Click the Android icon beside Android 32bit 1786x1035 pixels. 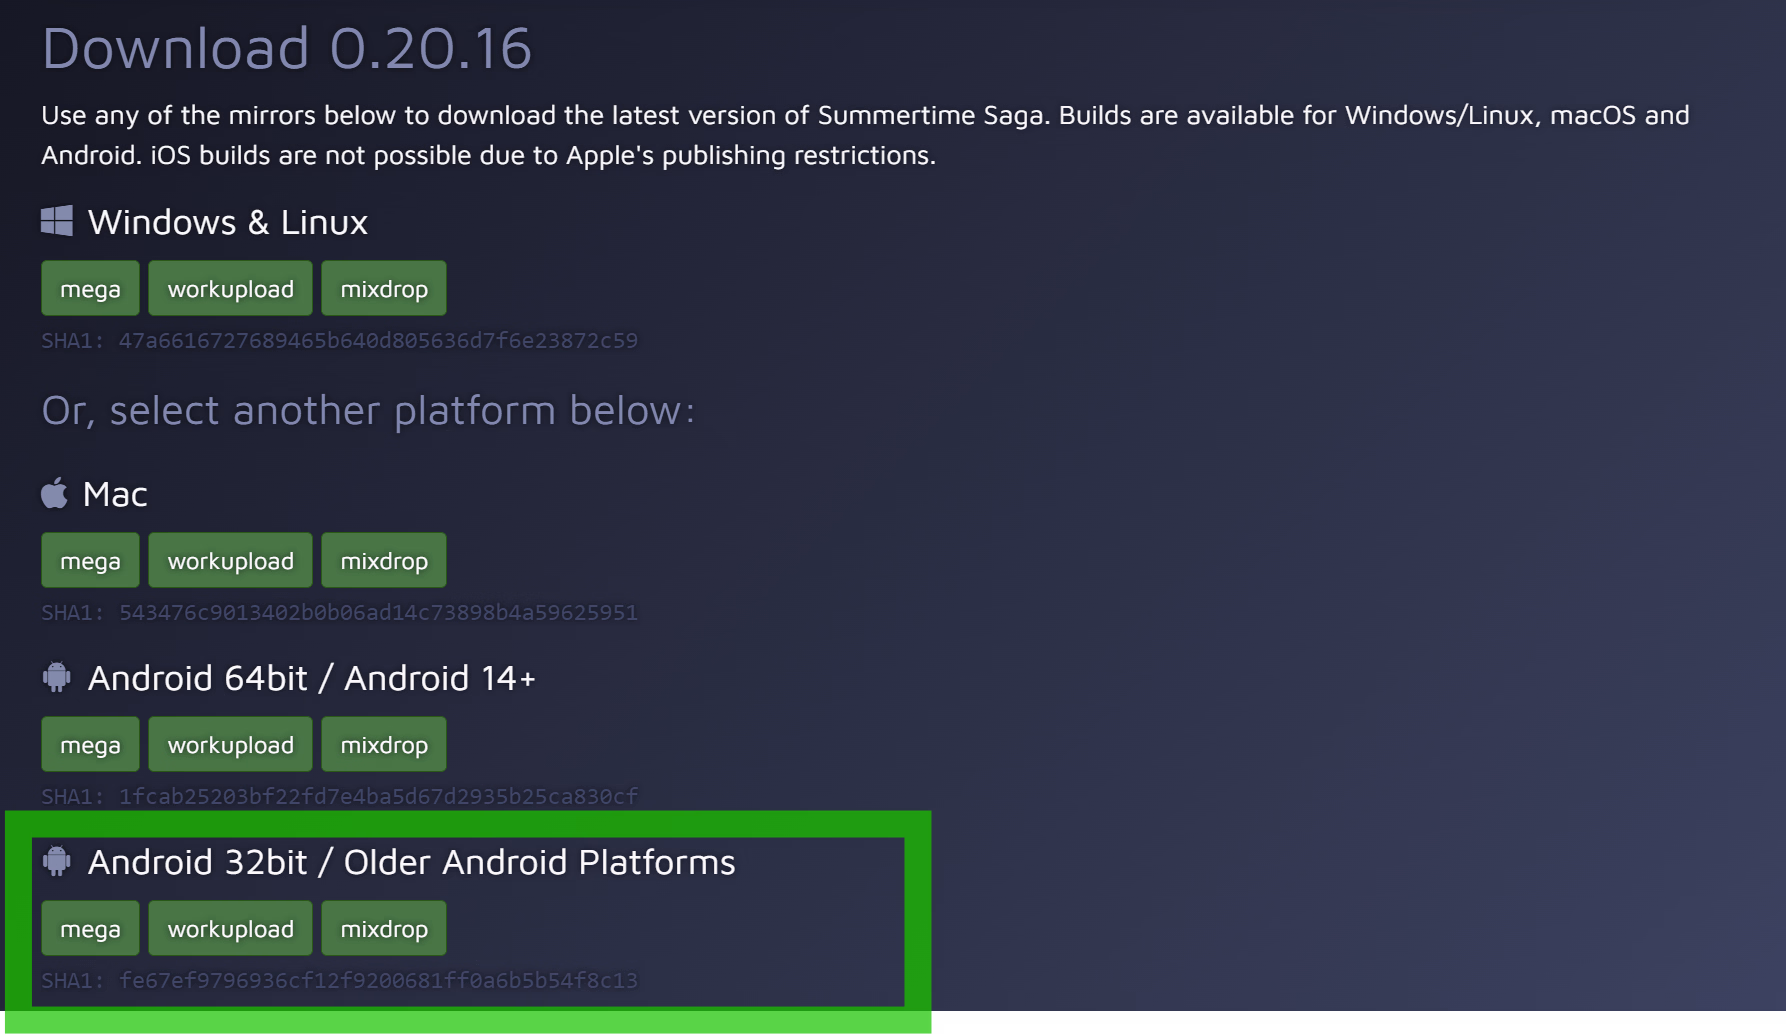point(57,861)
